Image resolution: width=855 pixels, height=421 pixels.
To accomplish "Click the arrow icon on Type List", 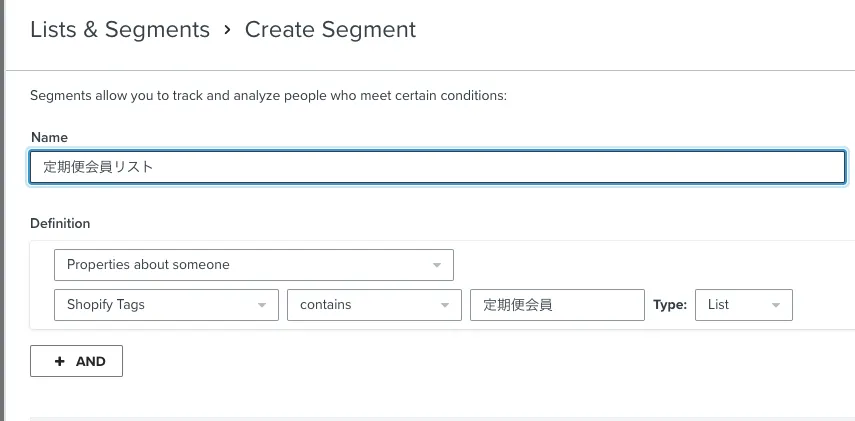I will pyautogui.click(x=776, y=305).
